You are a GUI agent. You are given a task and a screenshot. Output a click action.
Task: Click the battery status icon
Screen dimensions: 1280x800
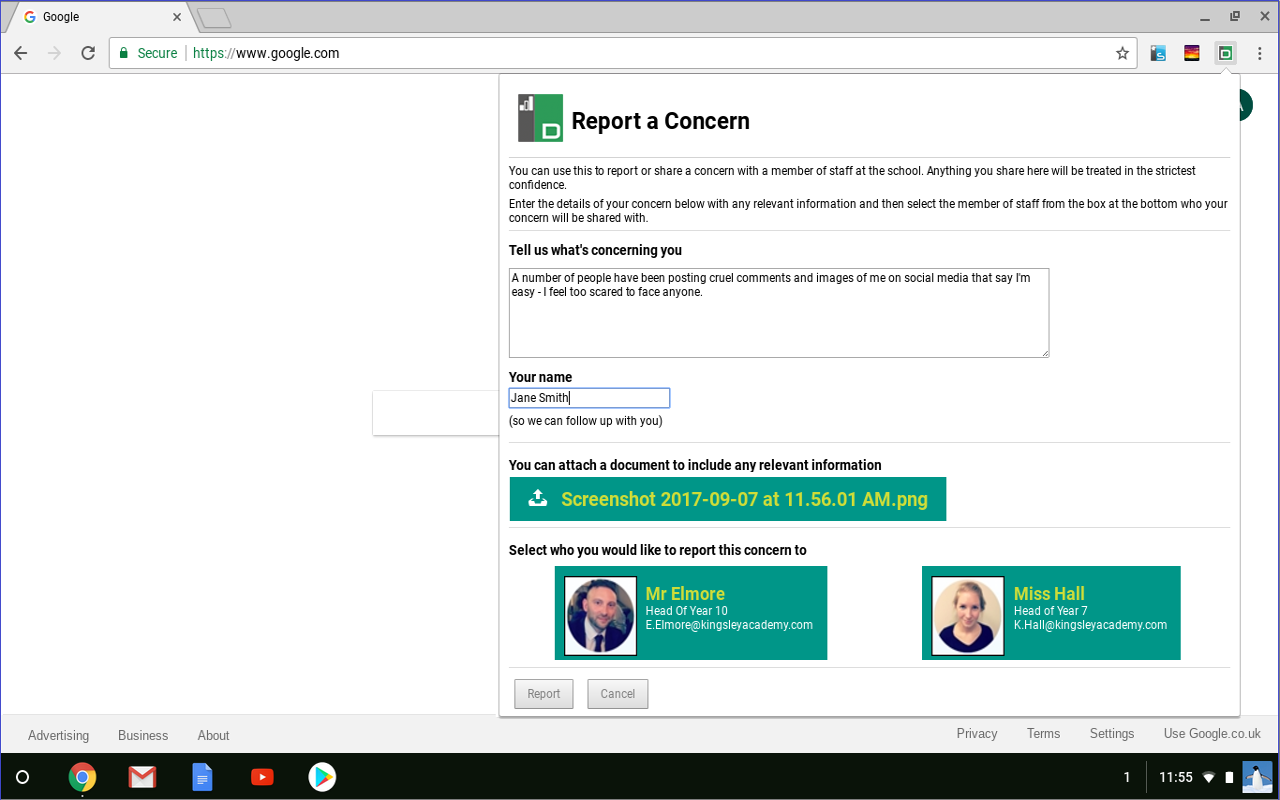pyautogui.click(x=1229, y=777)
